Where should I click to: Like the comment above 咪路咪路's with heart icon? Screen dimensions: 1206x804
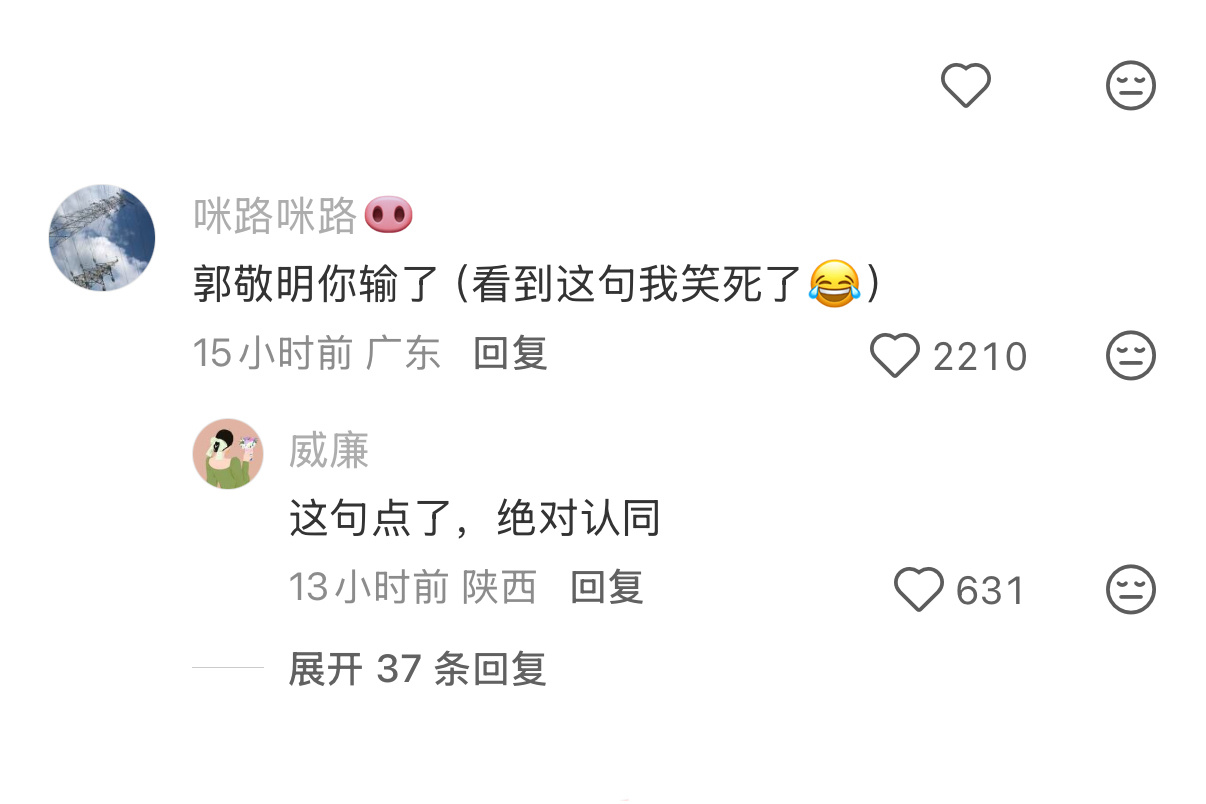(966, 86)
